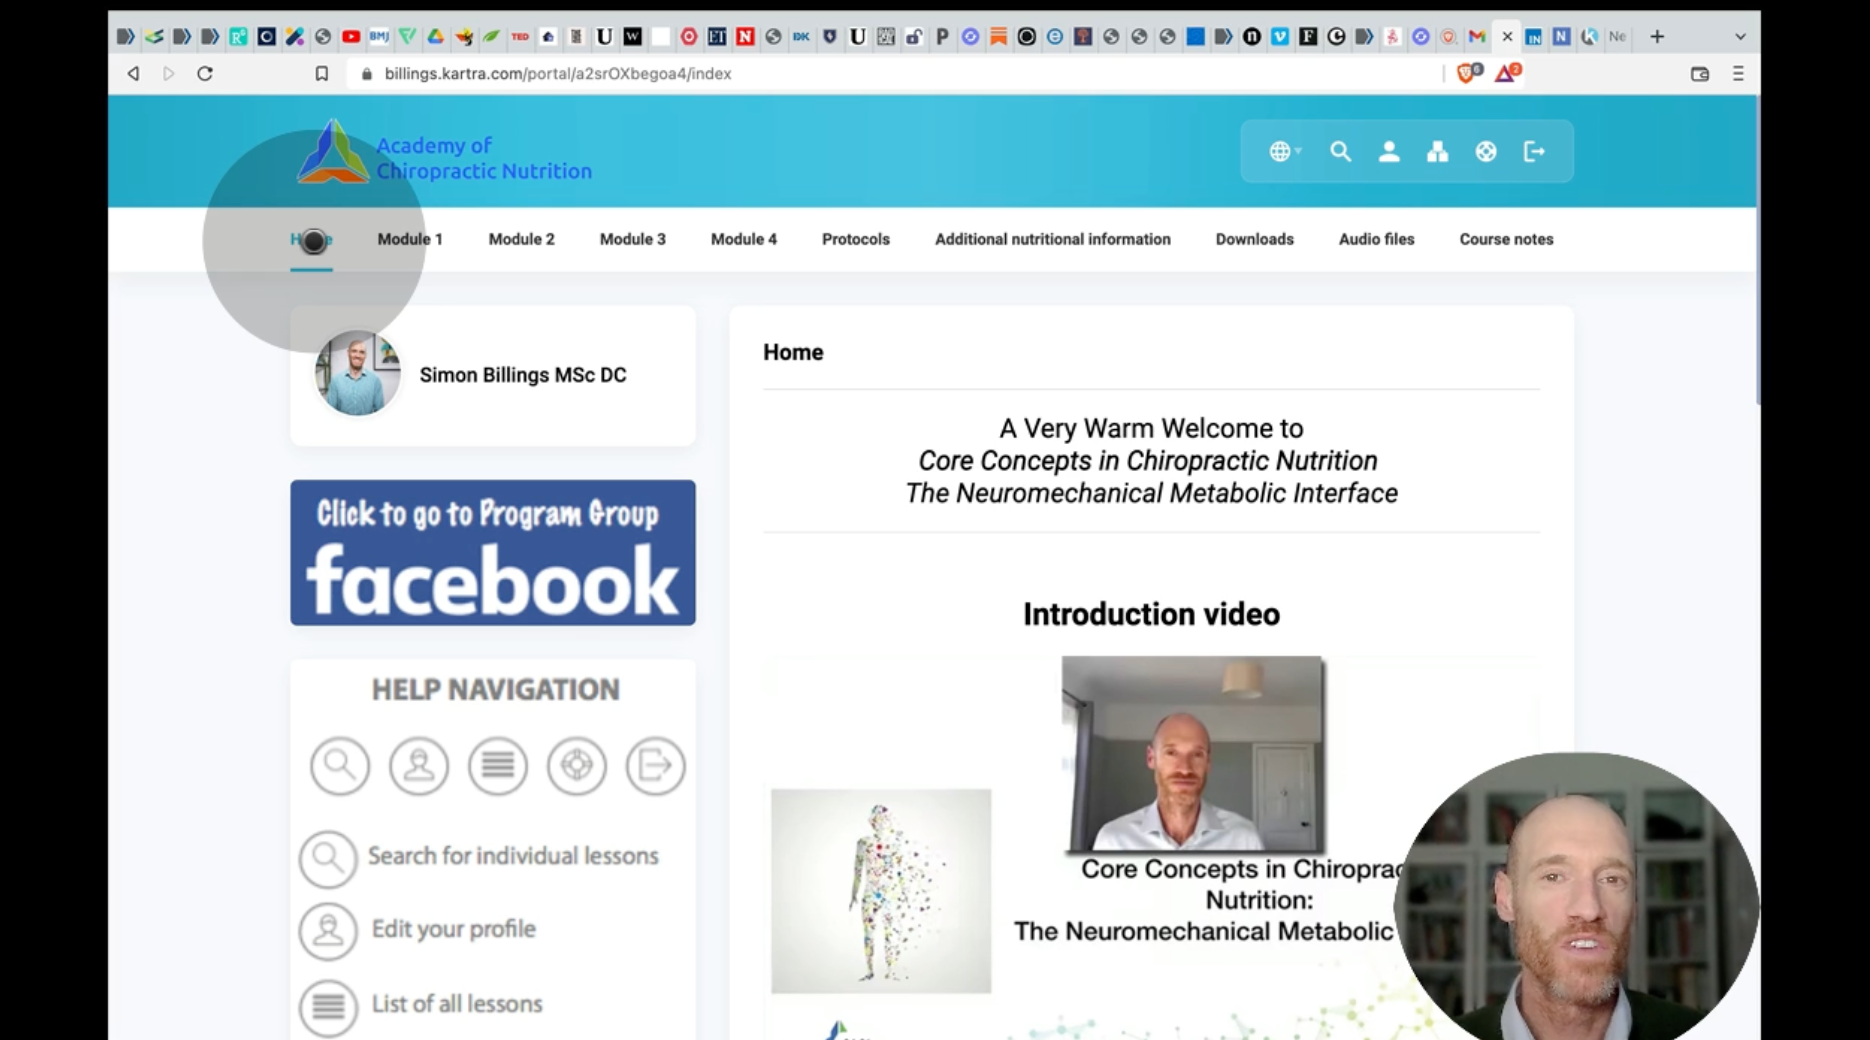
Task: Open the language globe dropdown in header
Action: click(1284, 152)
